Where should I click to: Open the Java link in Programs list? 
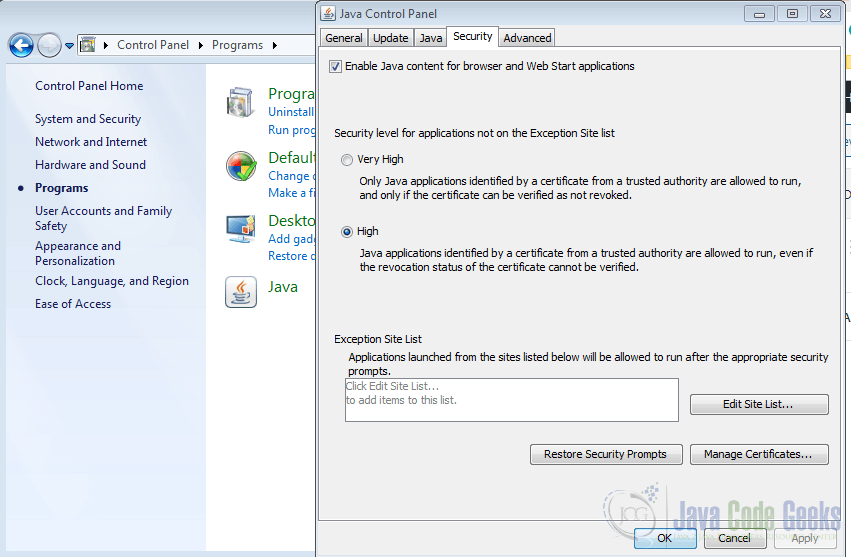click(x=283, y=287)
